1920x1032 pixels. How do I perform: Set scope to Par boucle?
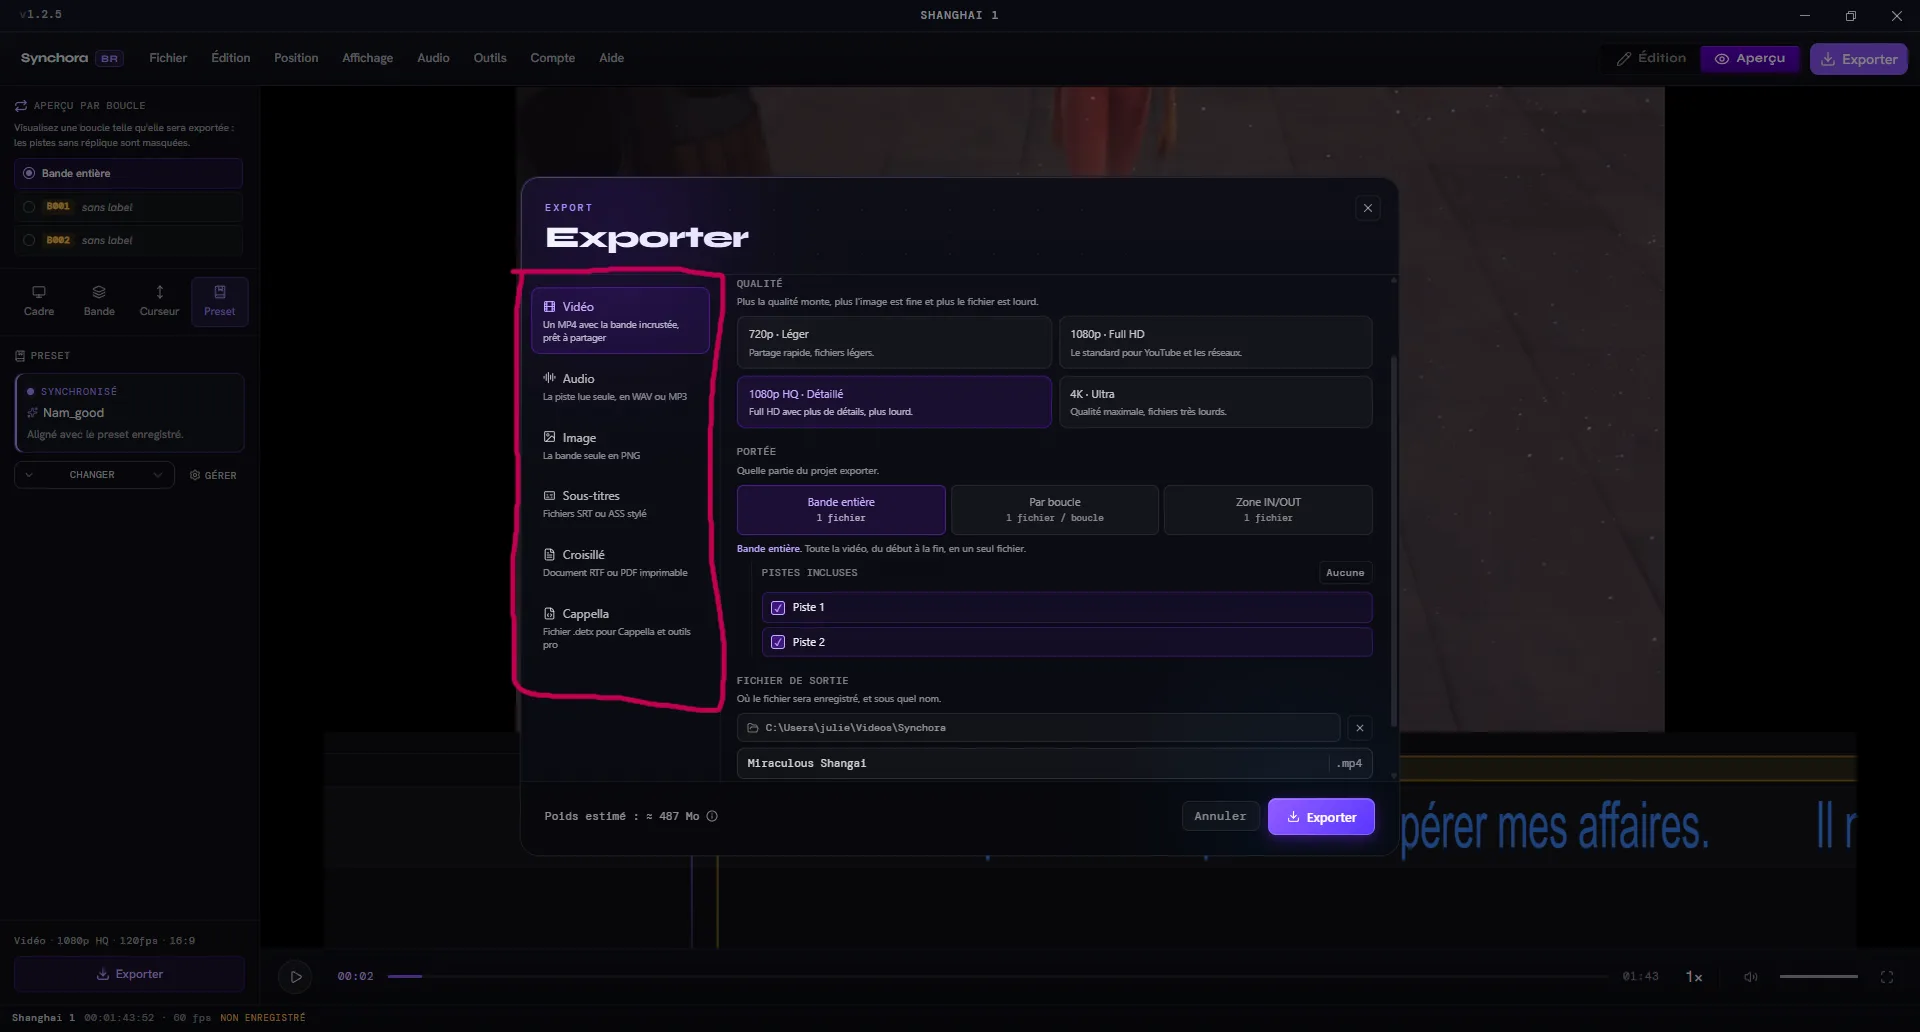[1055, 510]
